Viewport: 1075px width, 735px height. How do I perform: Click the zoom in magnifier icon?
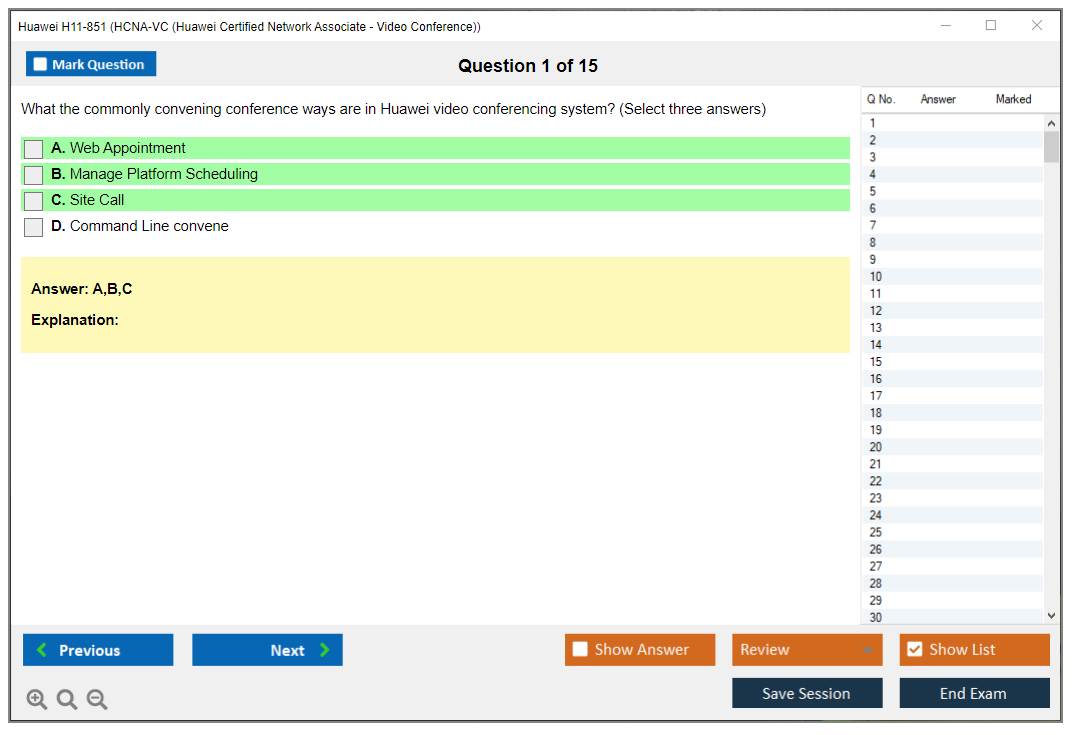36,700
